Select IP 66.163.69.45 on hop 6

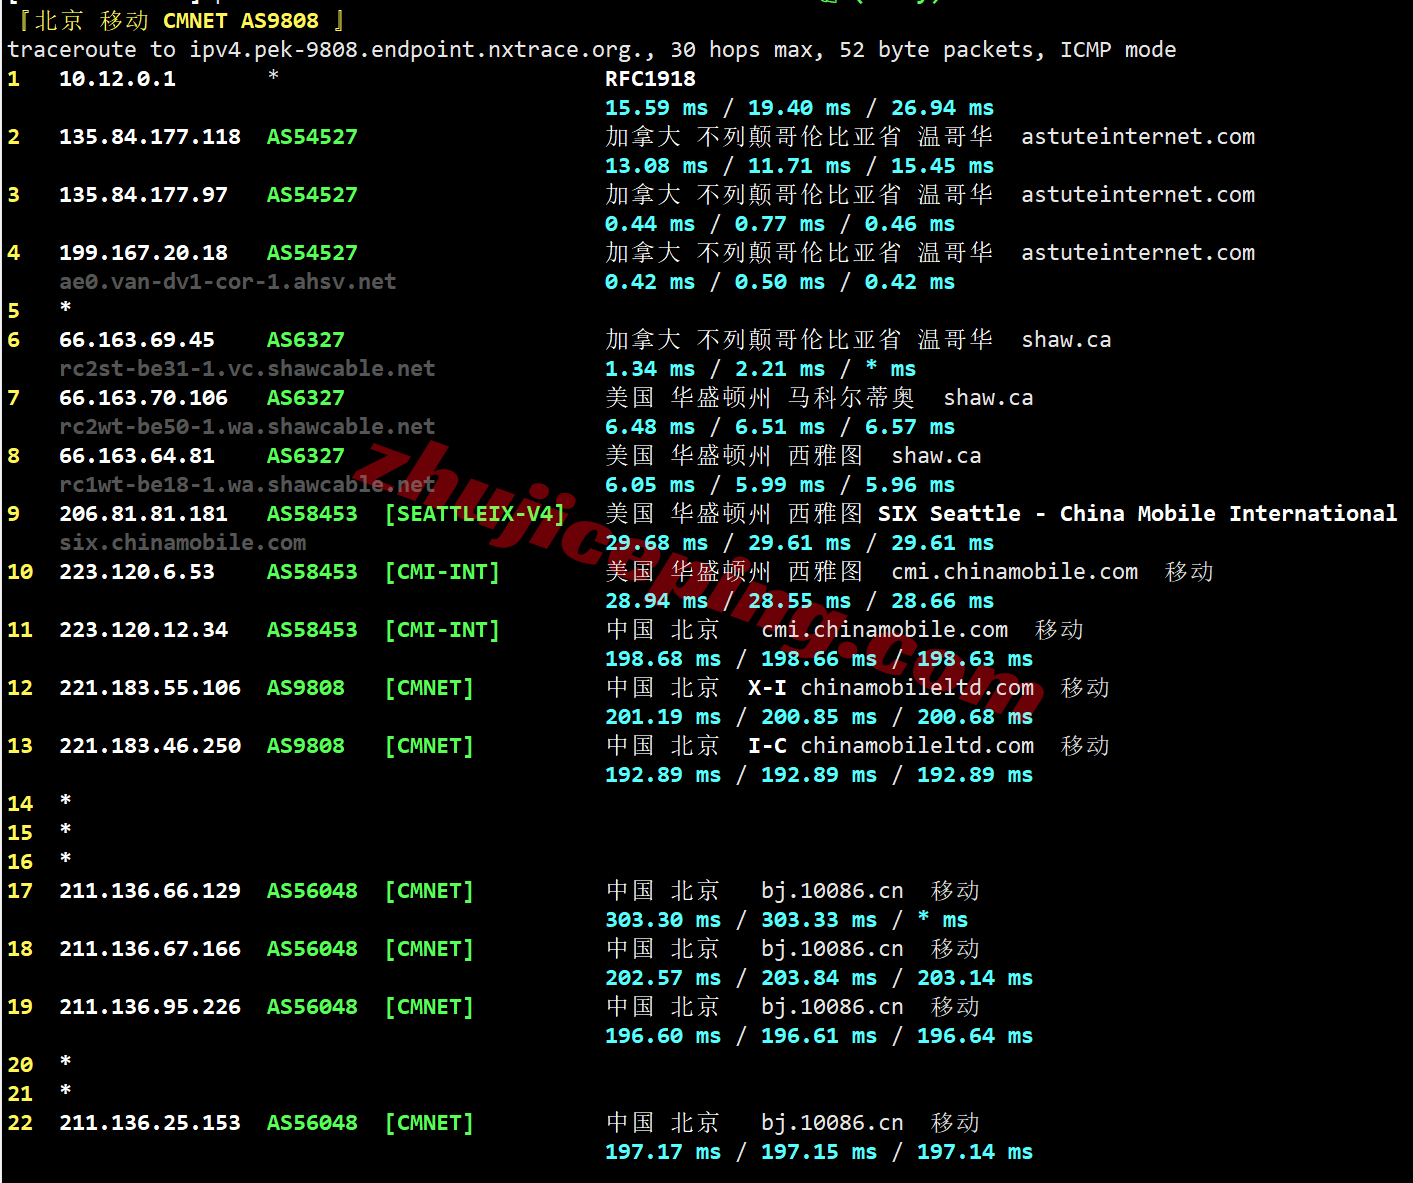point(137,340)
